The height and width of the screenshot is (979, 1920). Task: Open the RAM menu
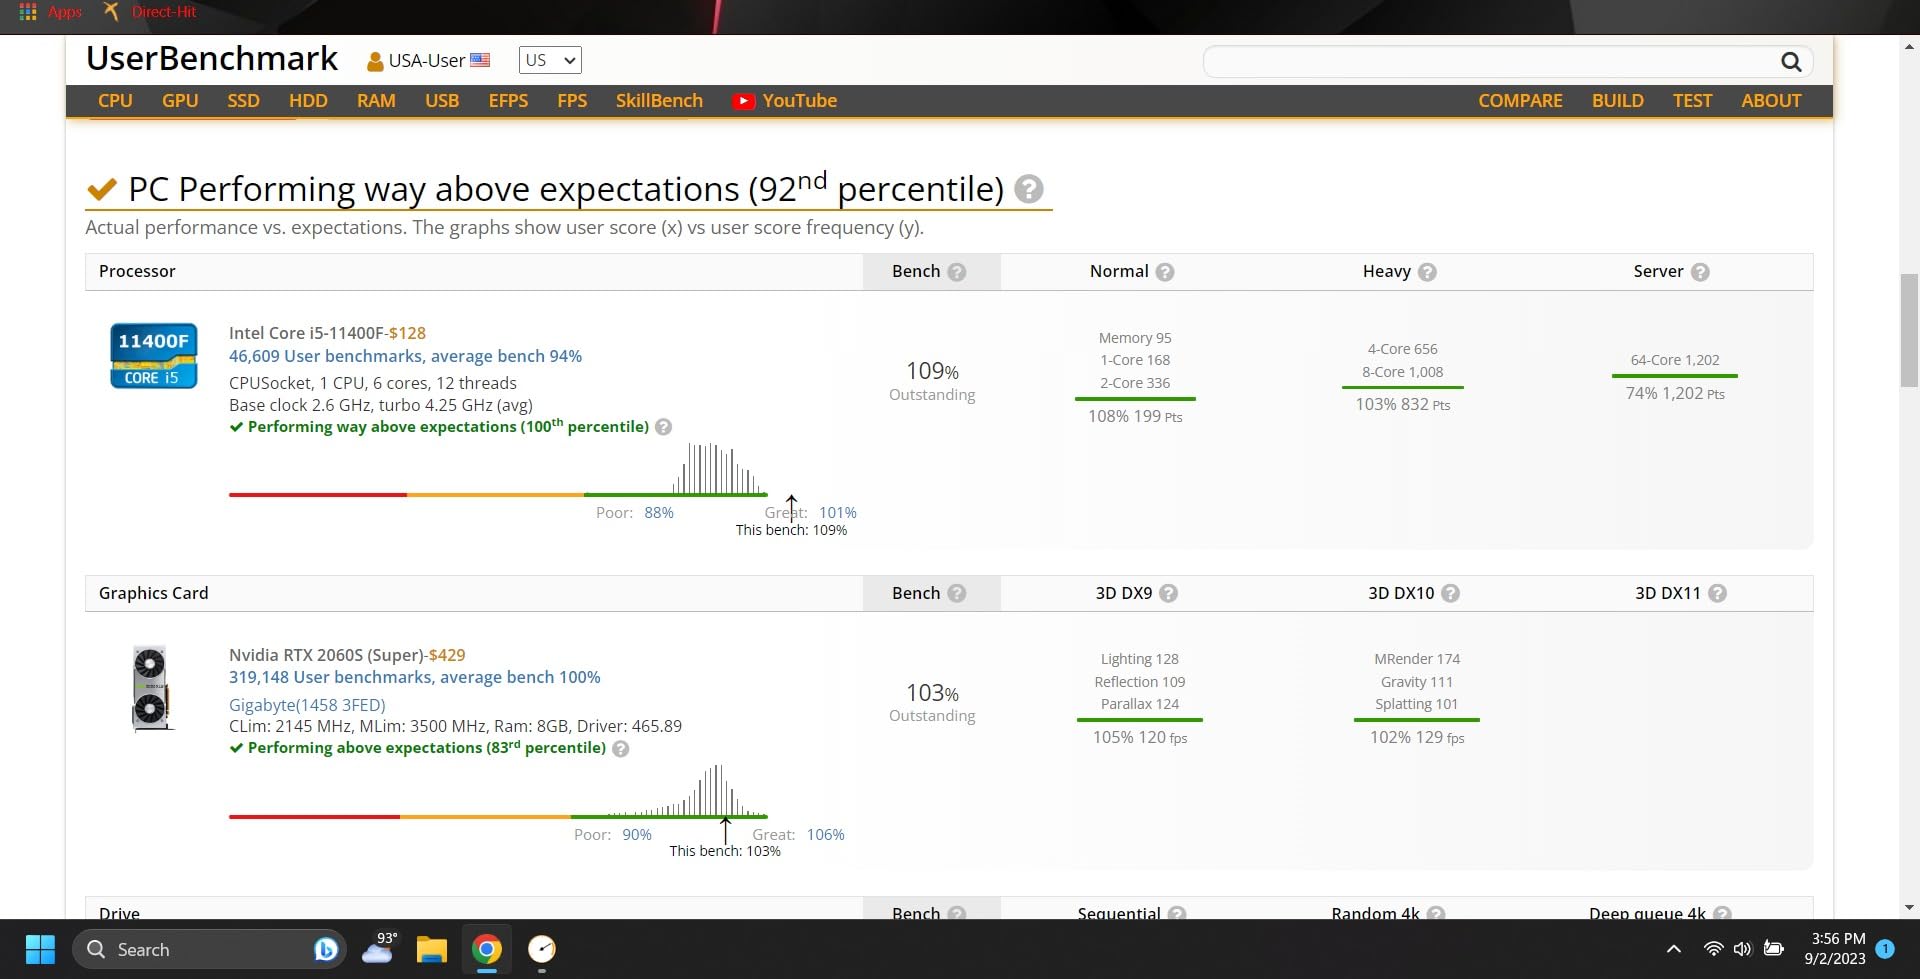[376, 101]
